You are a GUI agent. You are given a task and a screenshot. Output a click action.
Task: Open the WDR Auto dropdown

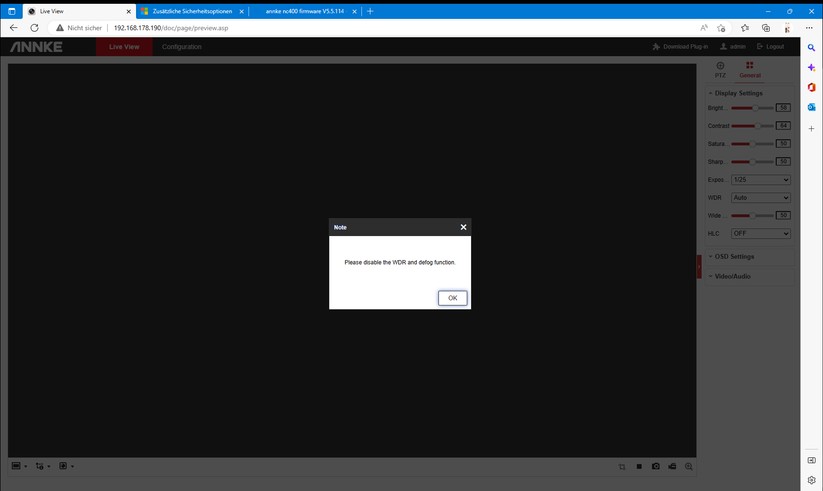tap(761, 197)
